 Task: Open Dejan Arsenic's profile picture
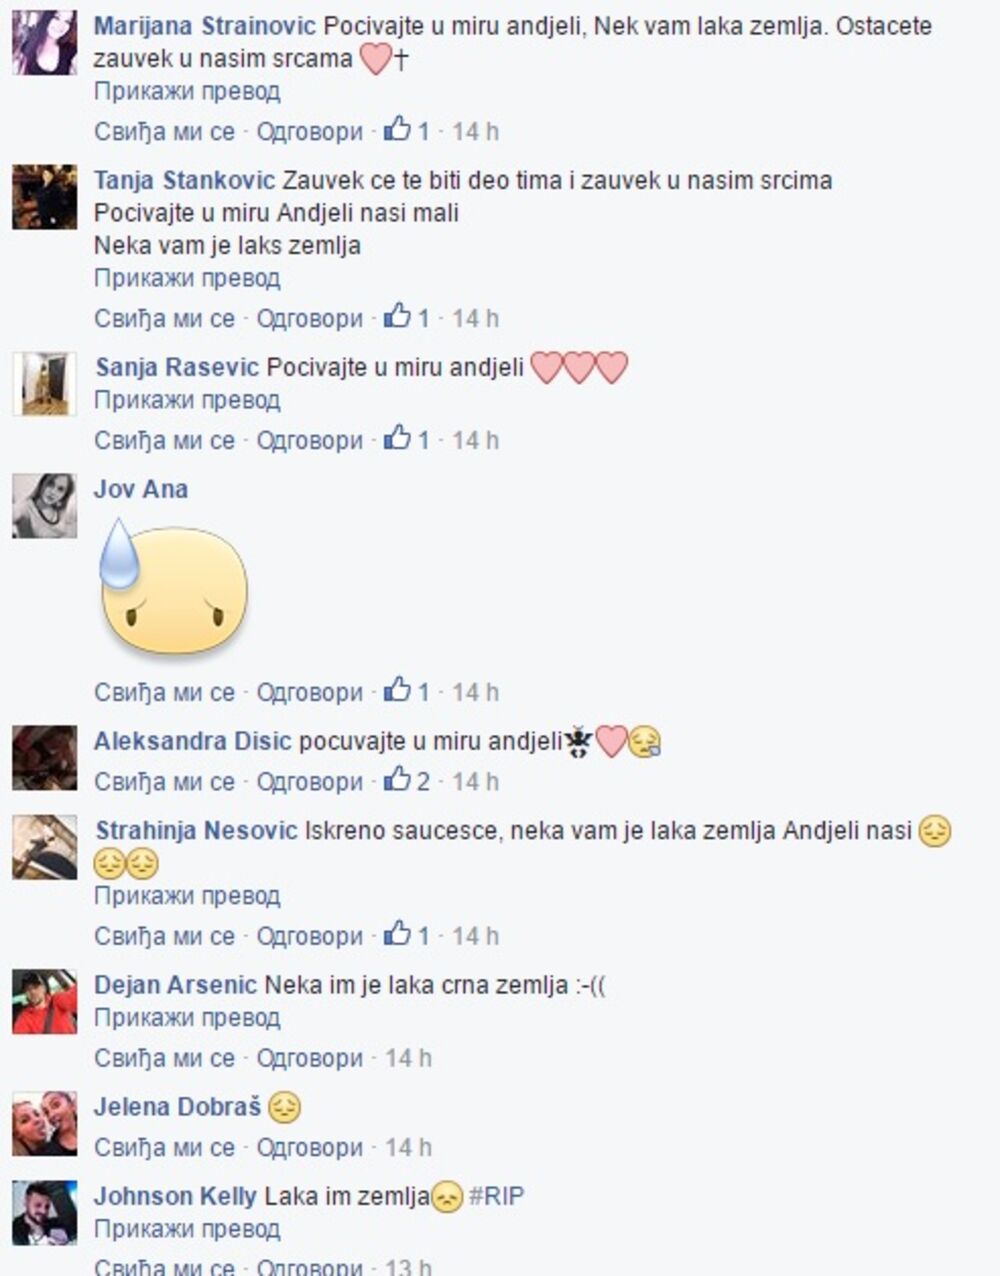point(44,1001)
